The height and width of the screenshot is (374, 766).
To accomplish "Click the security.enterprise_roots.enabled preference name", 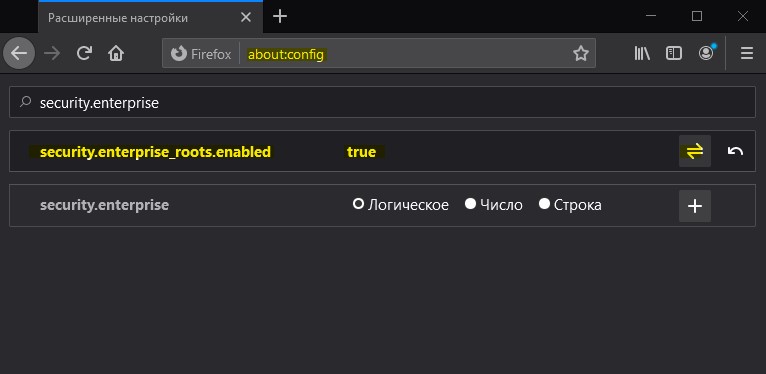I will (x=155, y=152).
